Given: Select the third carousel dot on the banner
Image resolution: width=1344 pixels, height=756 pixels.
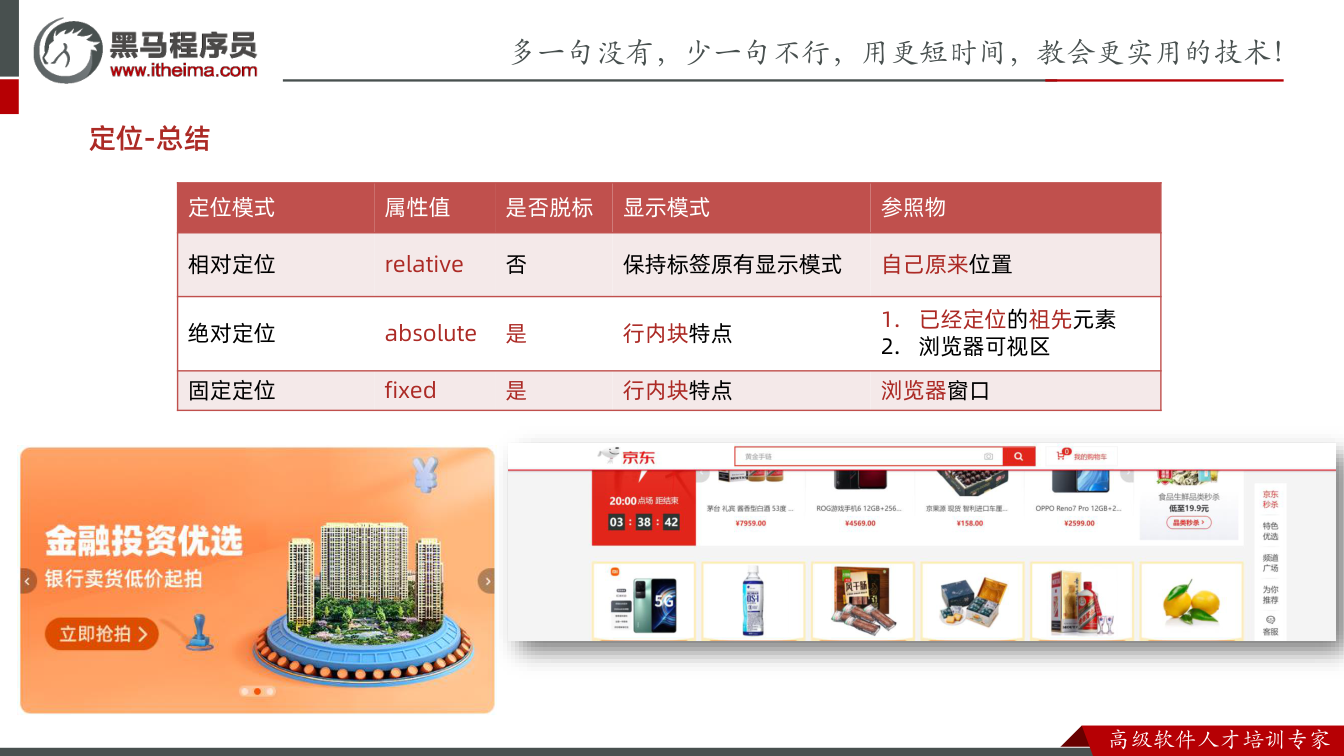Looking at the screenshot, I should tap(269, 691).
